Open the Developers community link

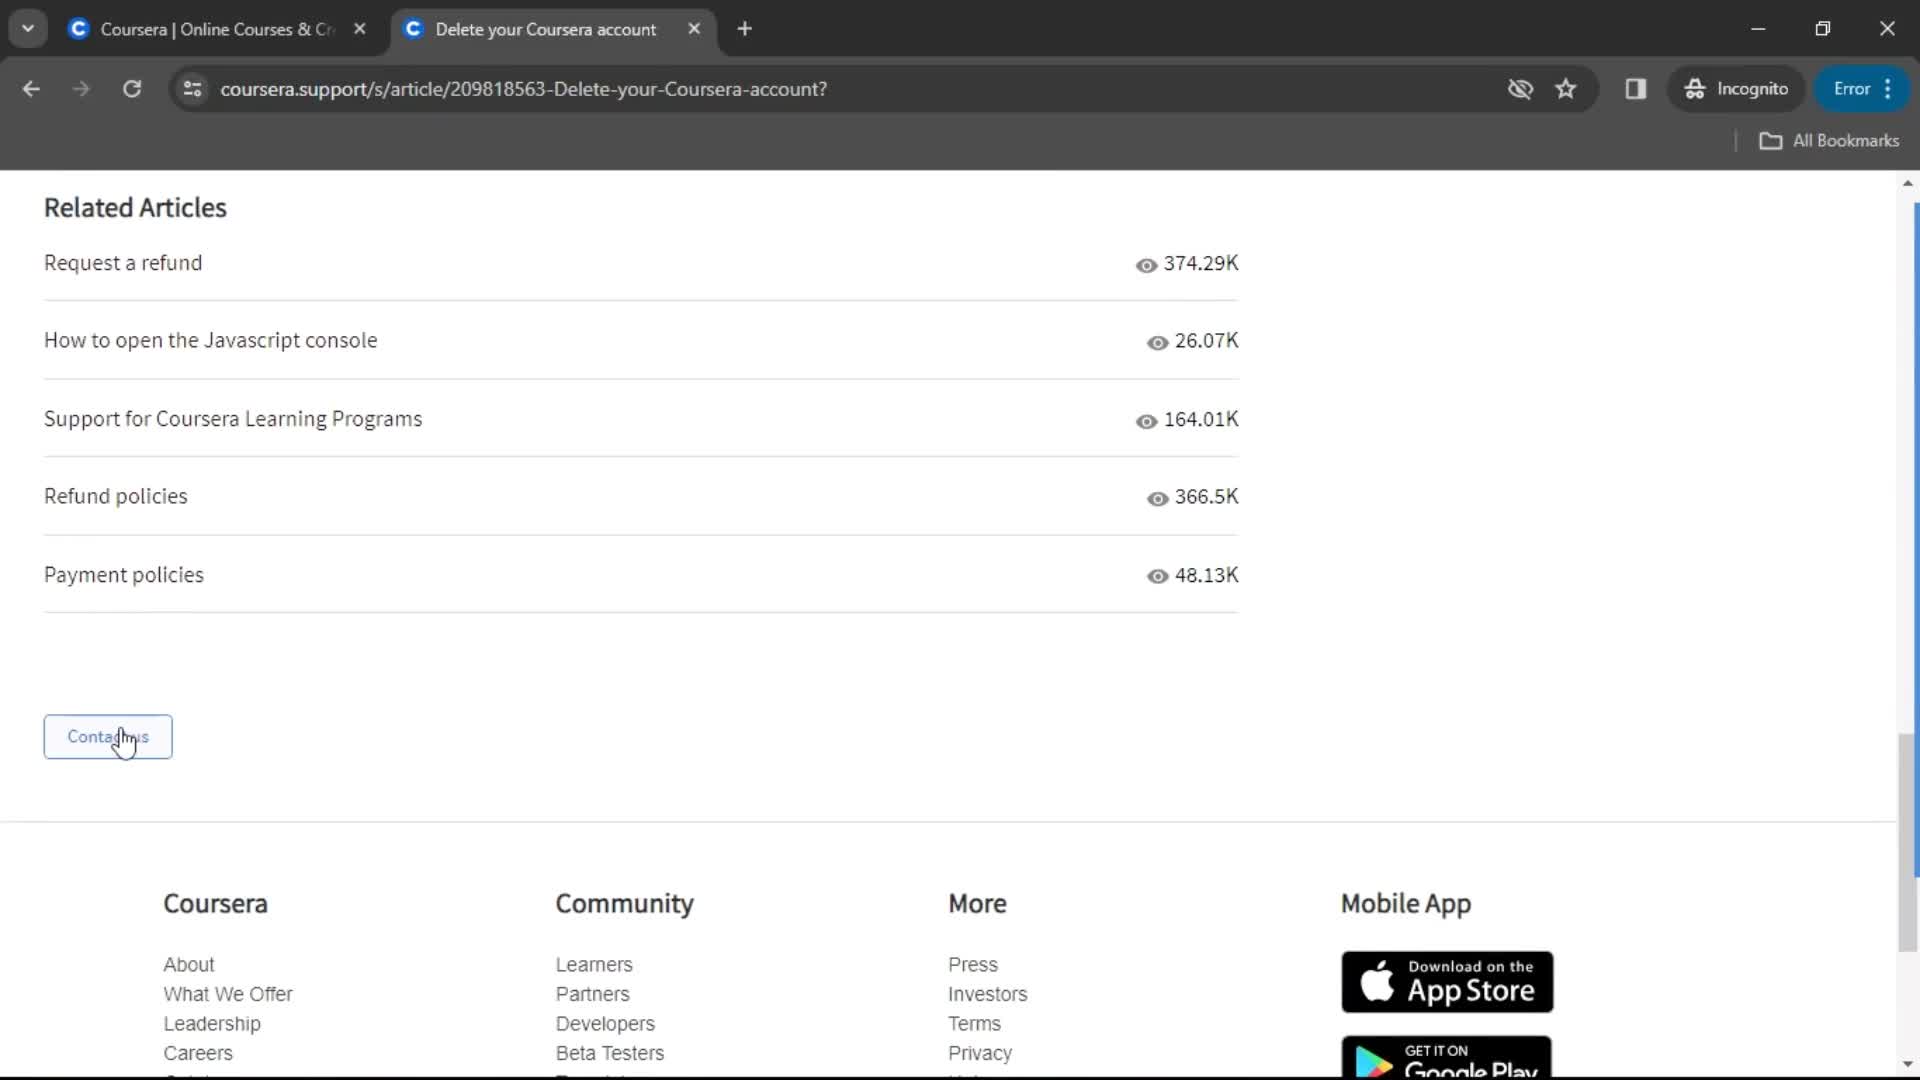(605, 1024)
